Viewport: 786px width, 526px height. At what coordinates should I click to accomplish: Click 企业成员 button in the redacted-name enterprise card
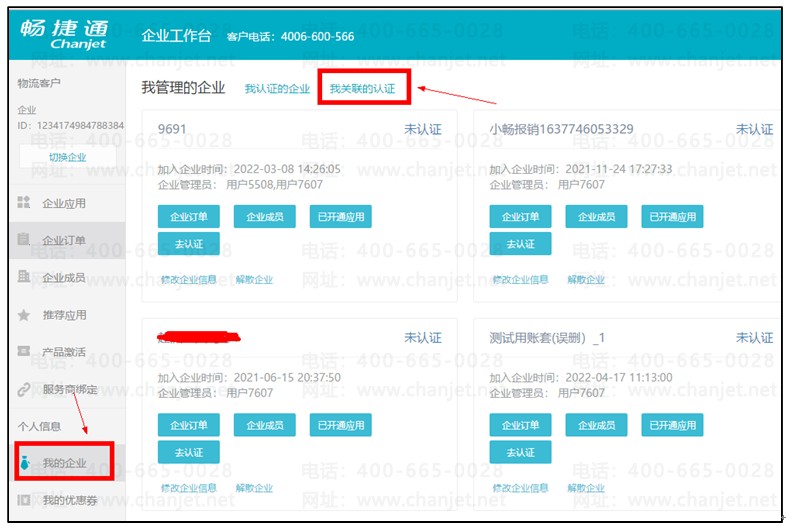(265, 425)
